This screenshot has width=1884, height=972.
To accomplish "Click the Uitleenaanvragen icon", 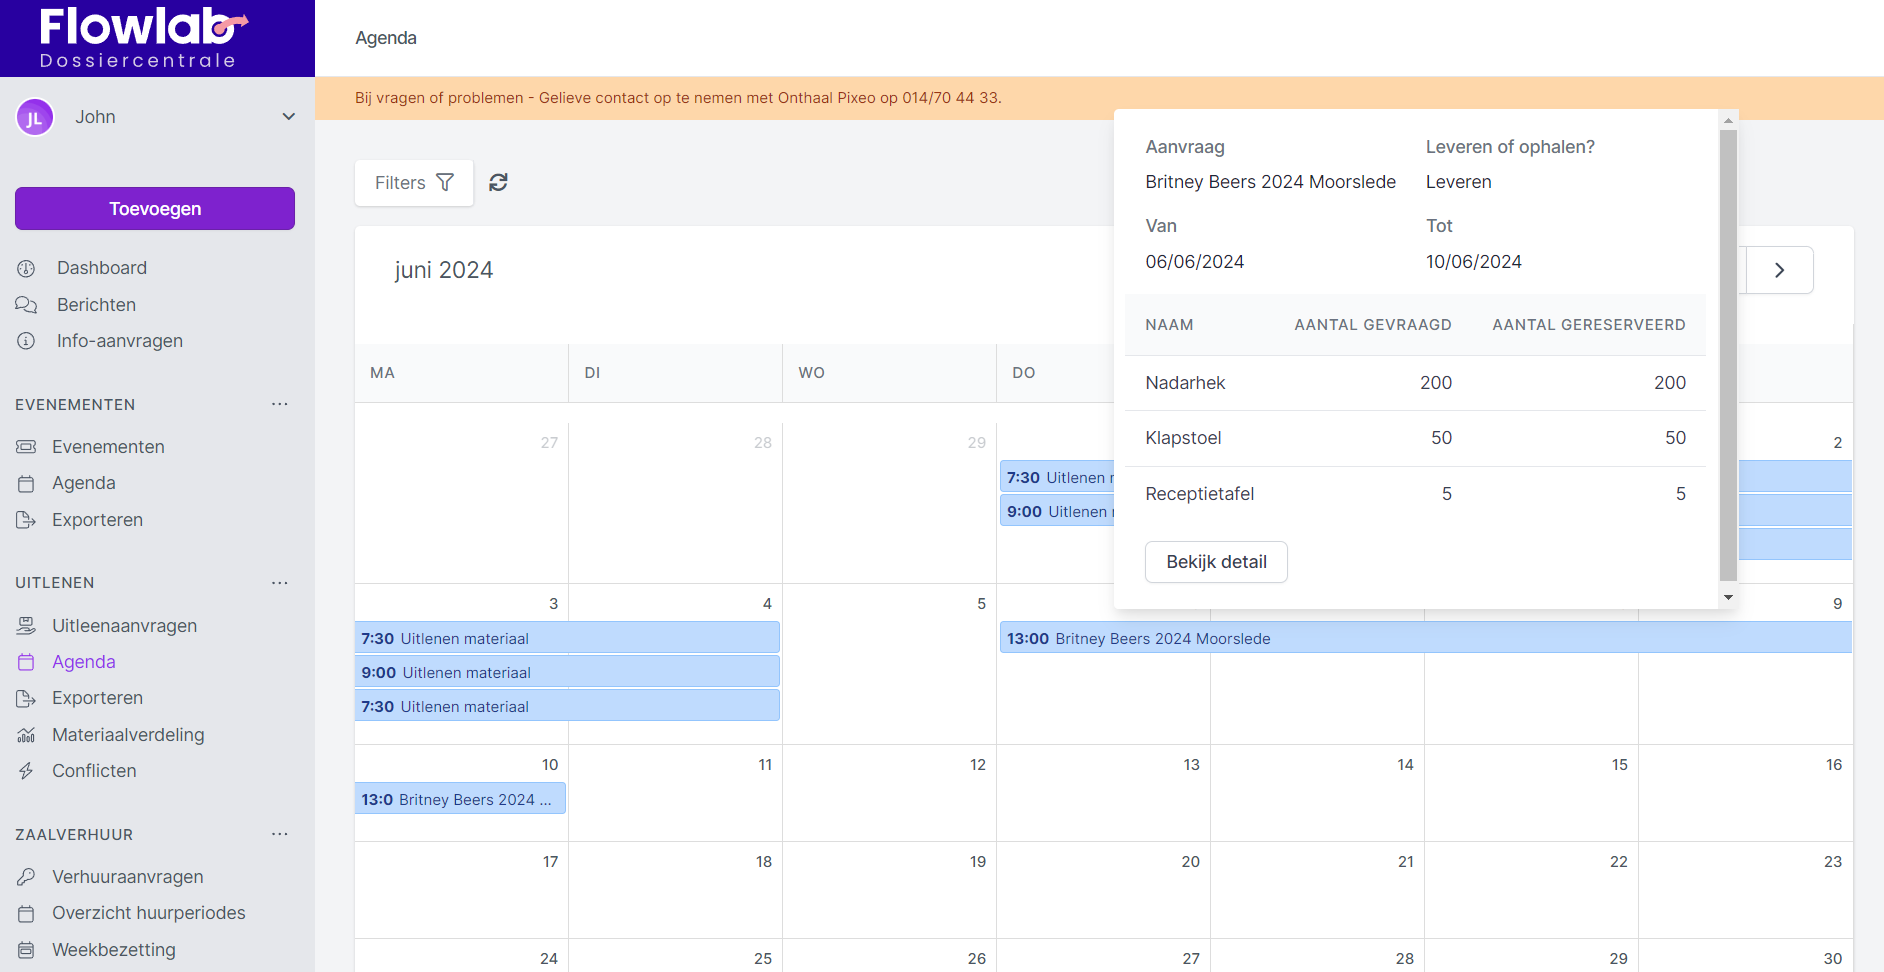I will [x=26, y=626].
